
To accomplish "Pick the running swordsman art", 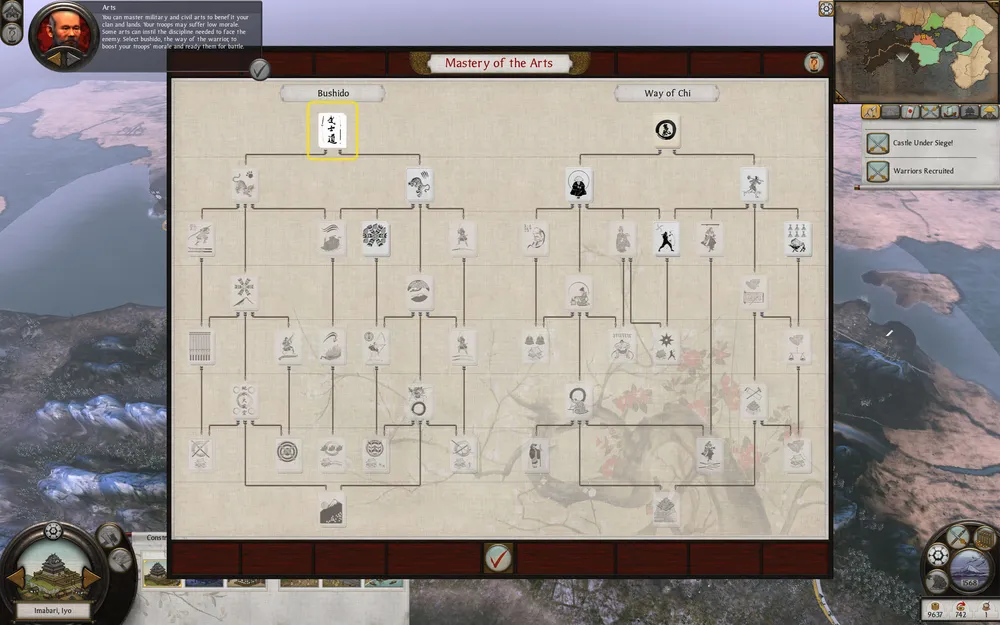I will (x=288, y=347).
